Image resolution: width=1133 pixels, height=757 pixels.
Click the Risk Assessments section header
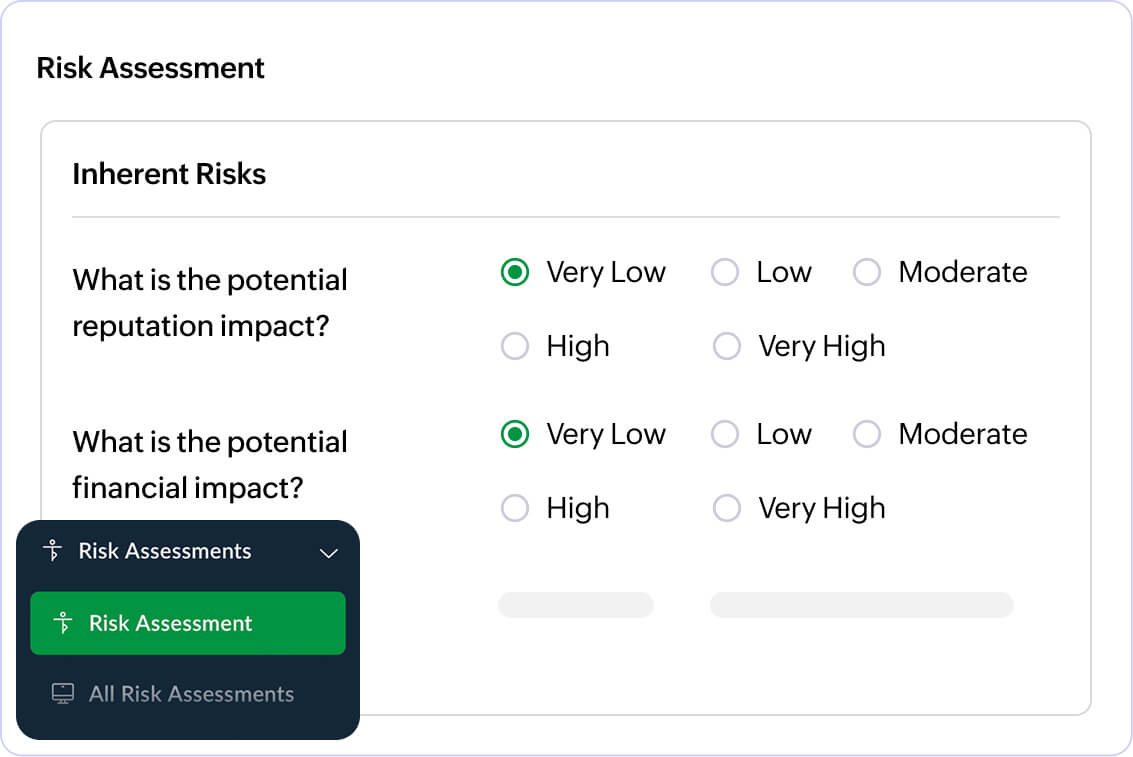coord(165,551)
